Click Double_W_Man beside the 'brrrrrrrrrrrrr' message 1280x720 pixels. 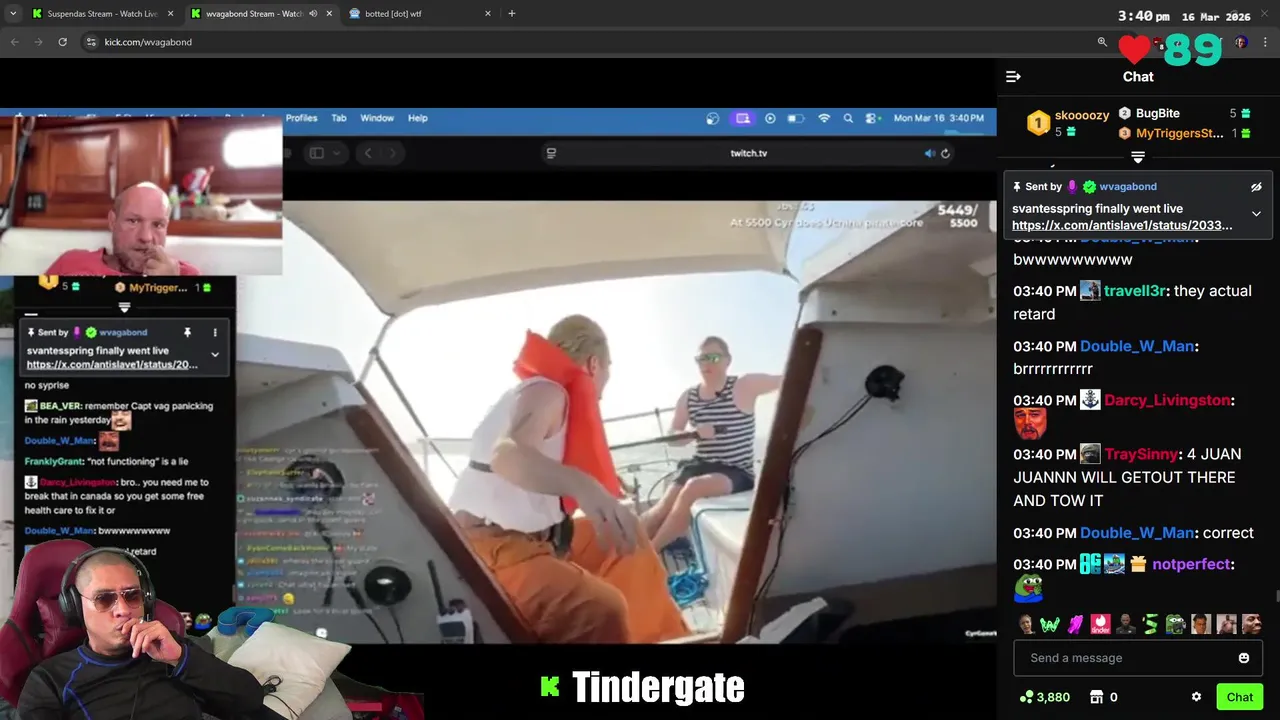[1137, 346]
